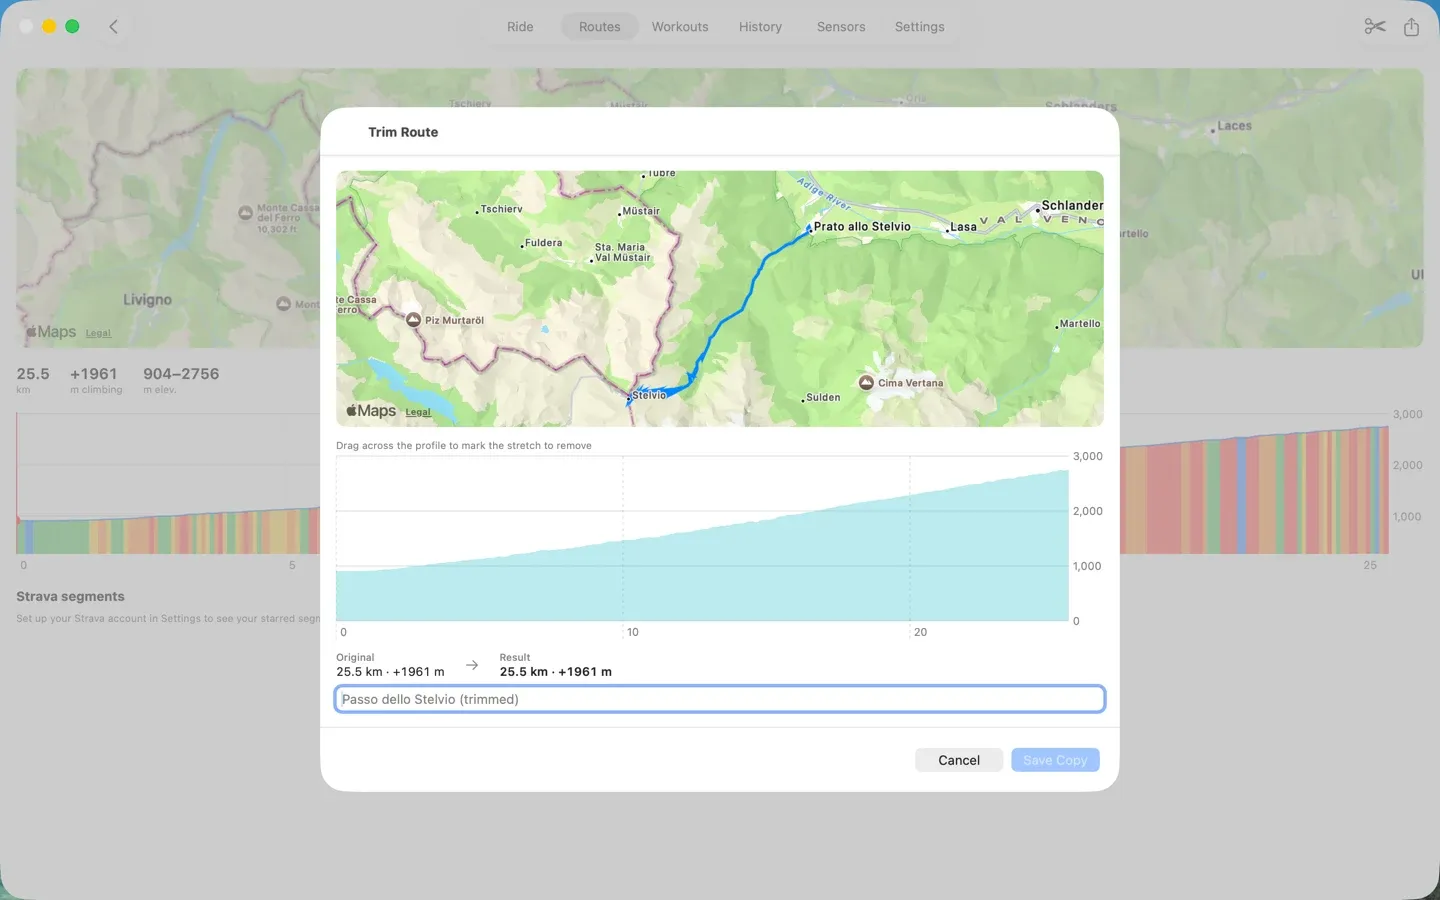Click the Müstair label on dialog map
Viewport: 1440px width, 900px height.
tap(640, 211)
